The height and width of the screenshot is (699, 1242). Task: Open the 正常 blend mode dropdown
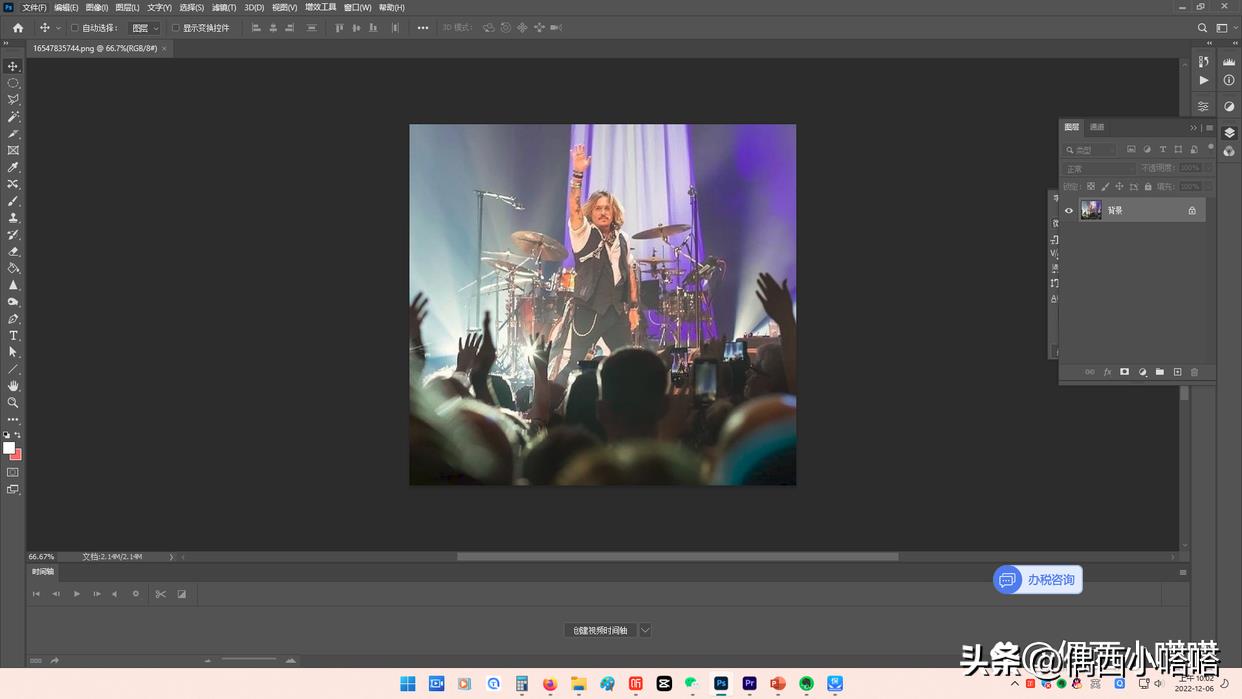(x=1099, y=169)
